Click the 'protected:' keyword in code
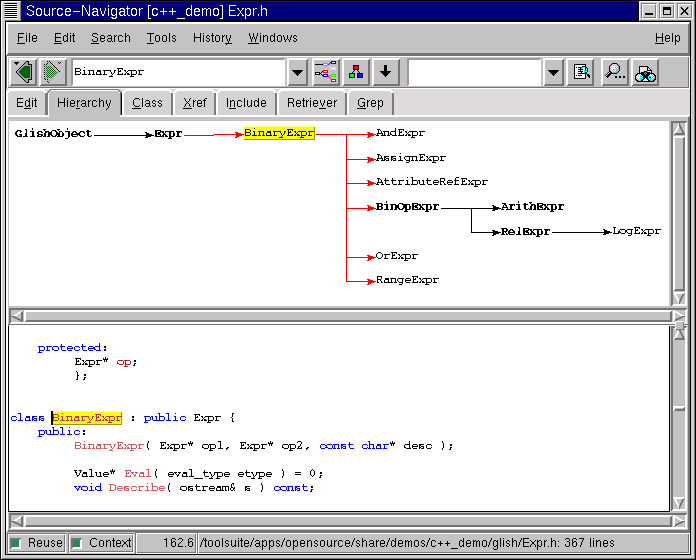 [x=72, y=347]
